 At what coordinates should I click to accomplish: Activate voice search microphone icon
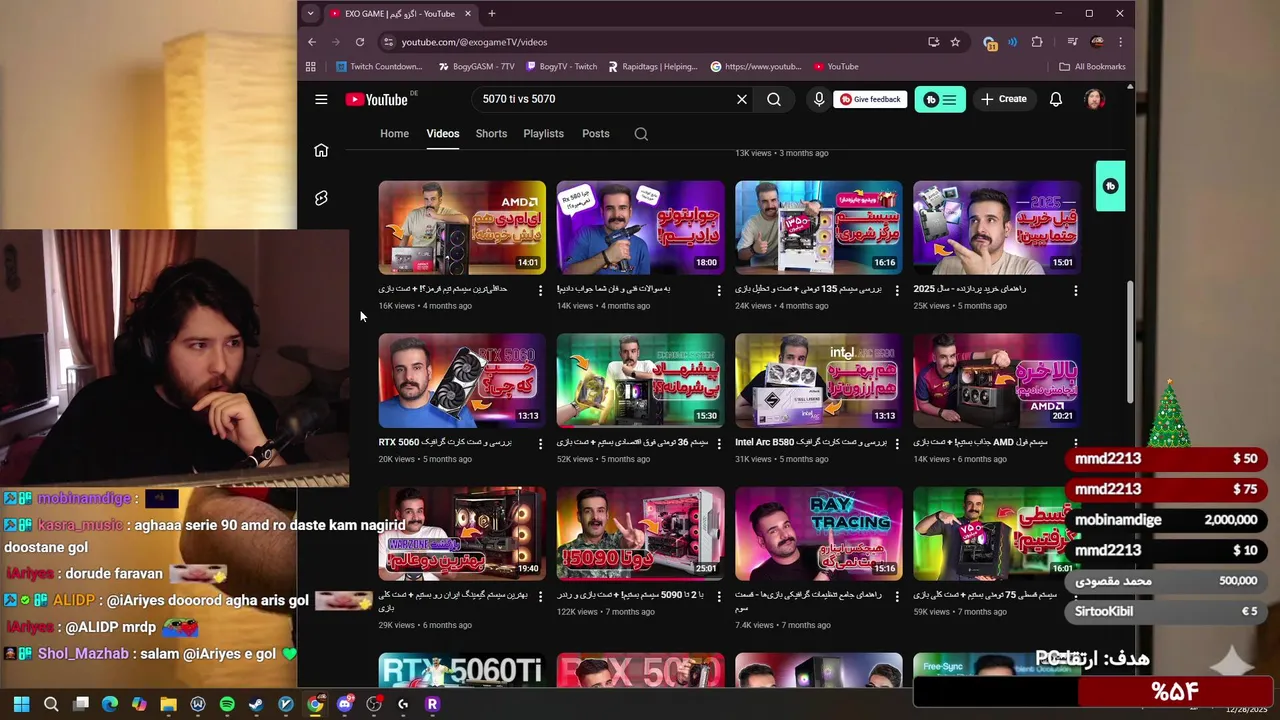tap(819, 99)
